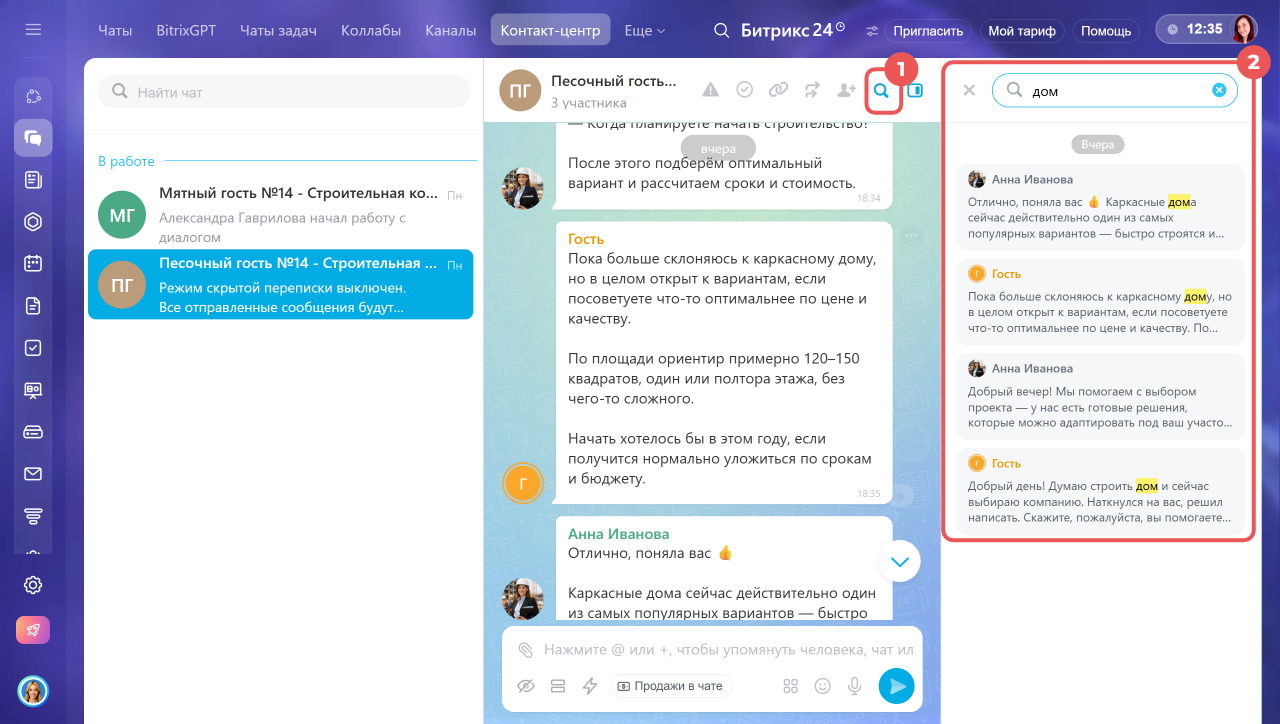Click the Пригласить button
The image size is (1280, 724).
click(928, 31)
